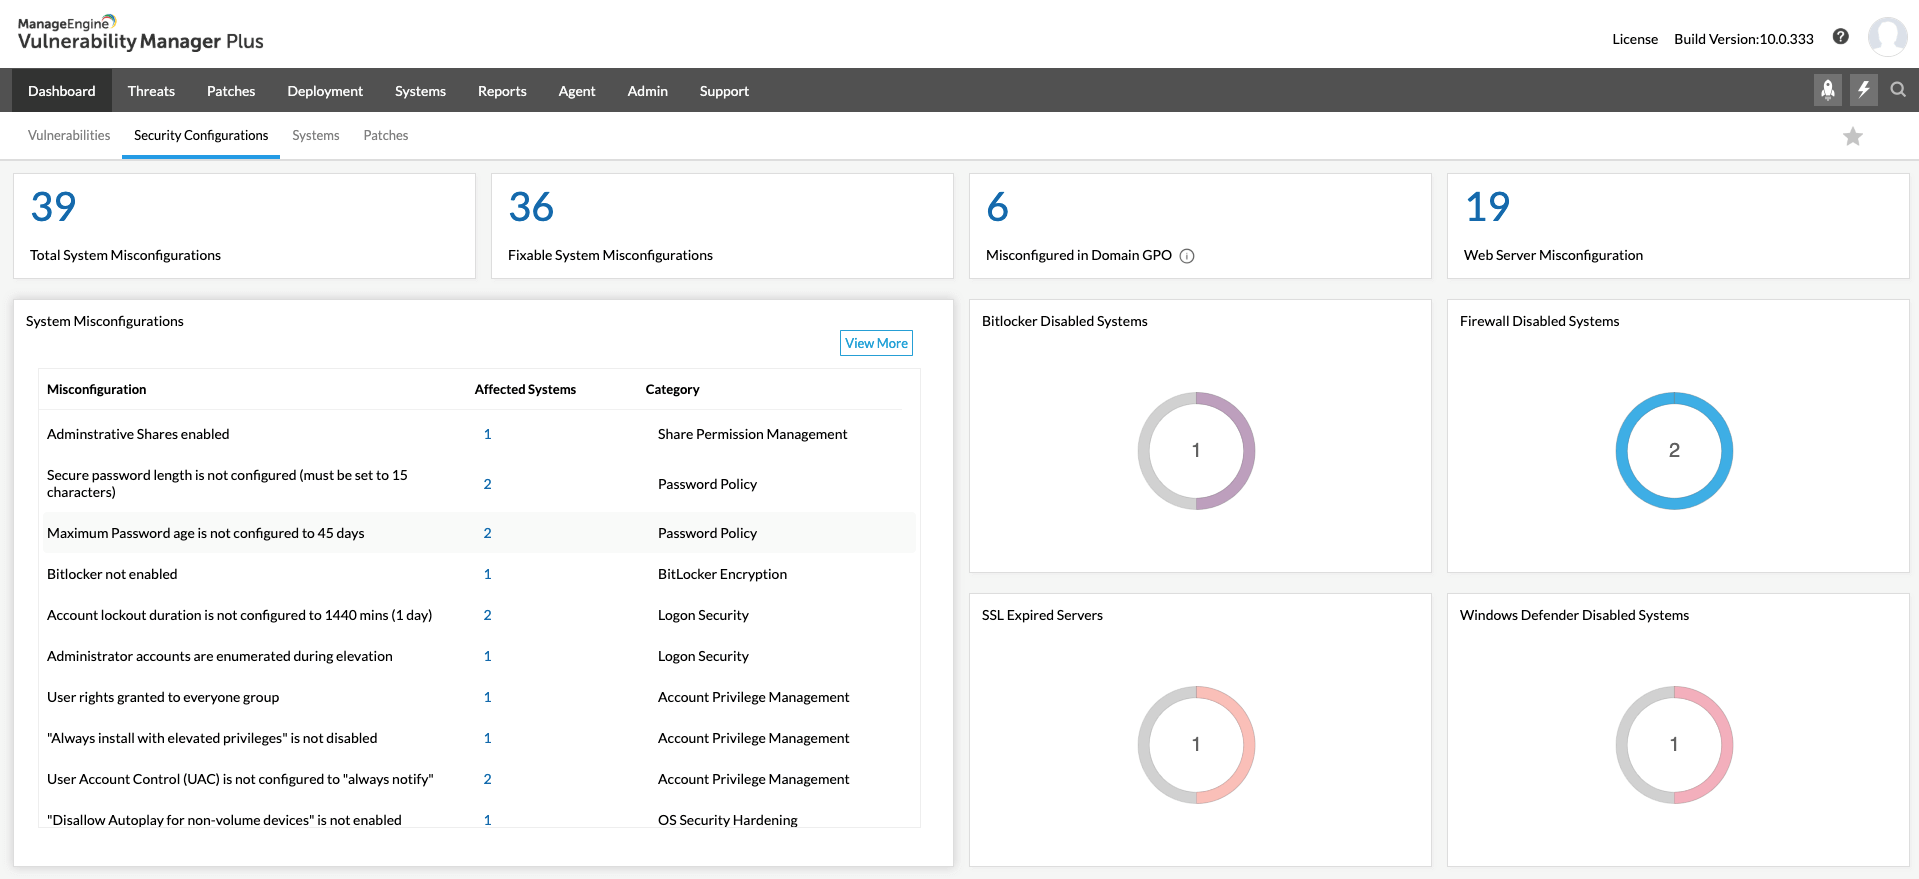The image size is (1919, 879).
Task: Click the ManageEngine Vulnerability Manager Plus logo
Action: pyautogui.click(x=140, y=34)
